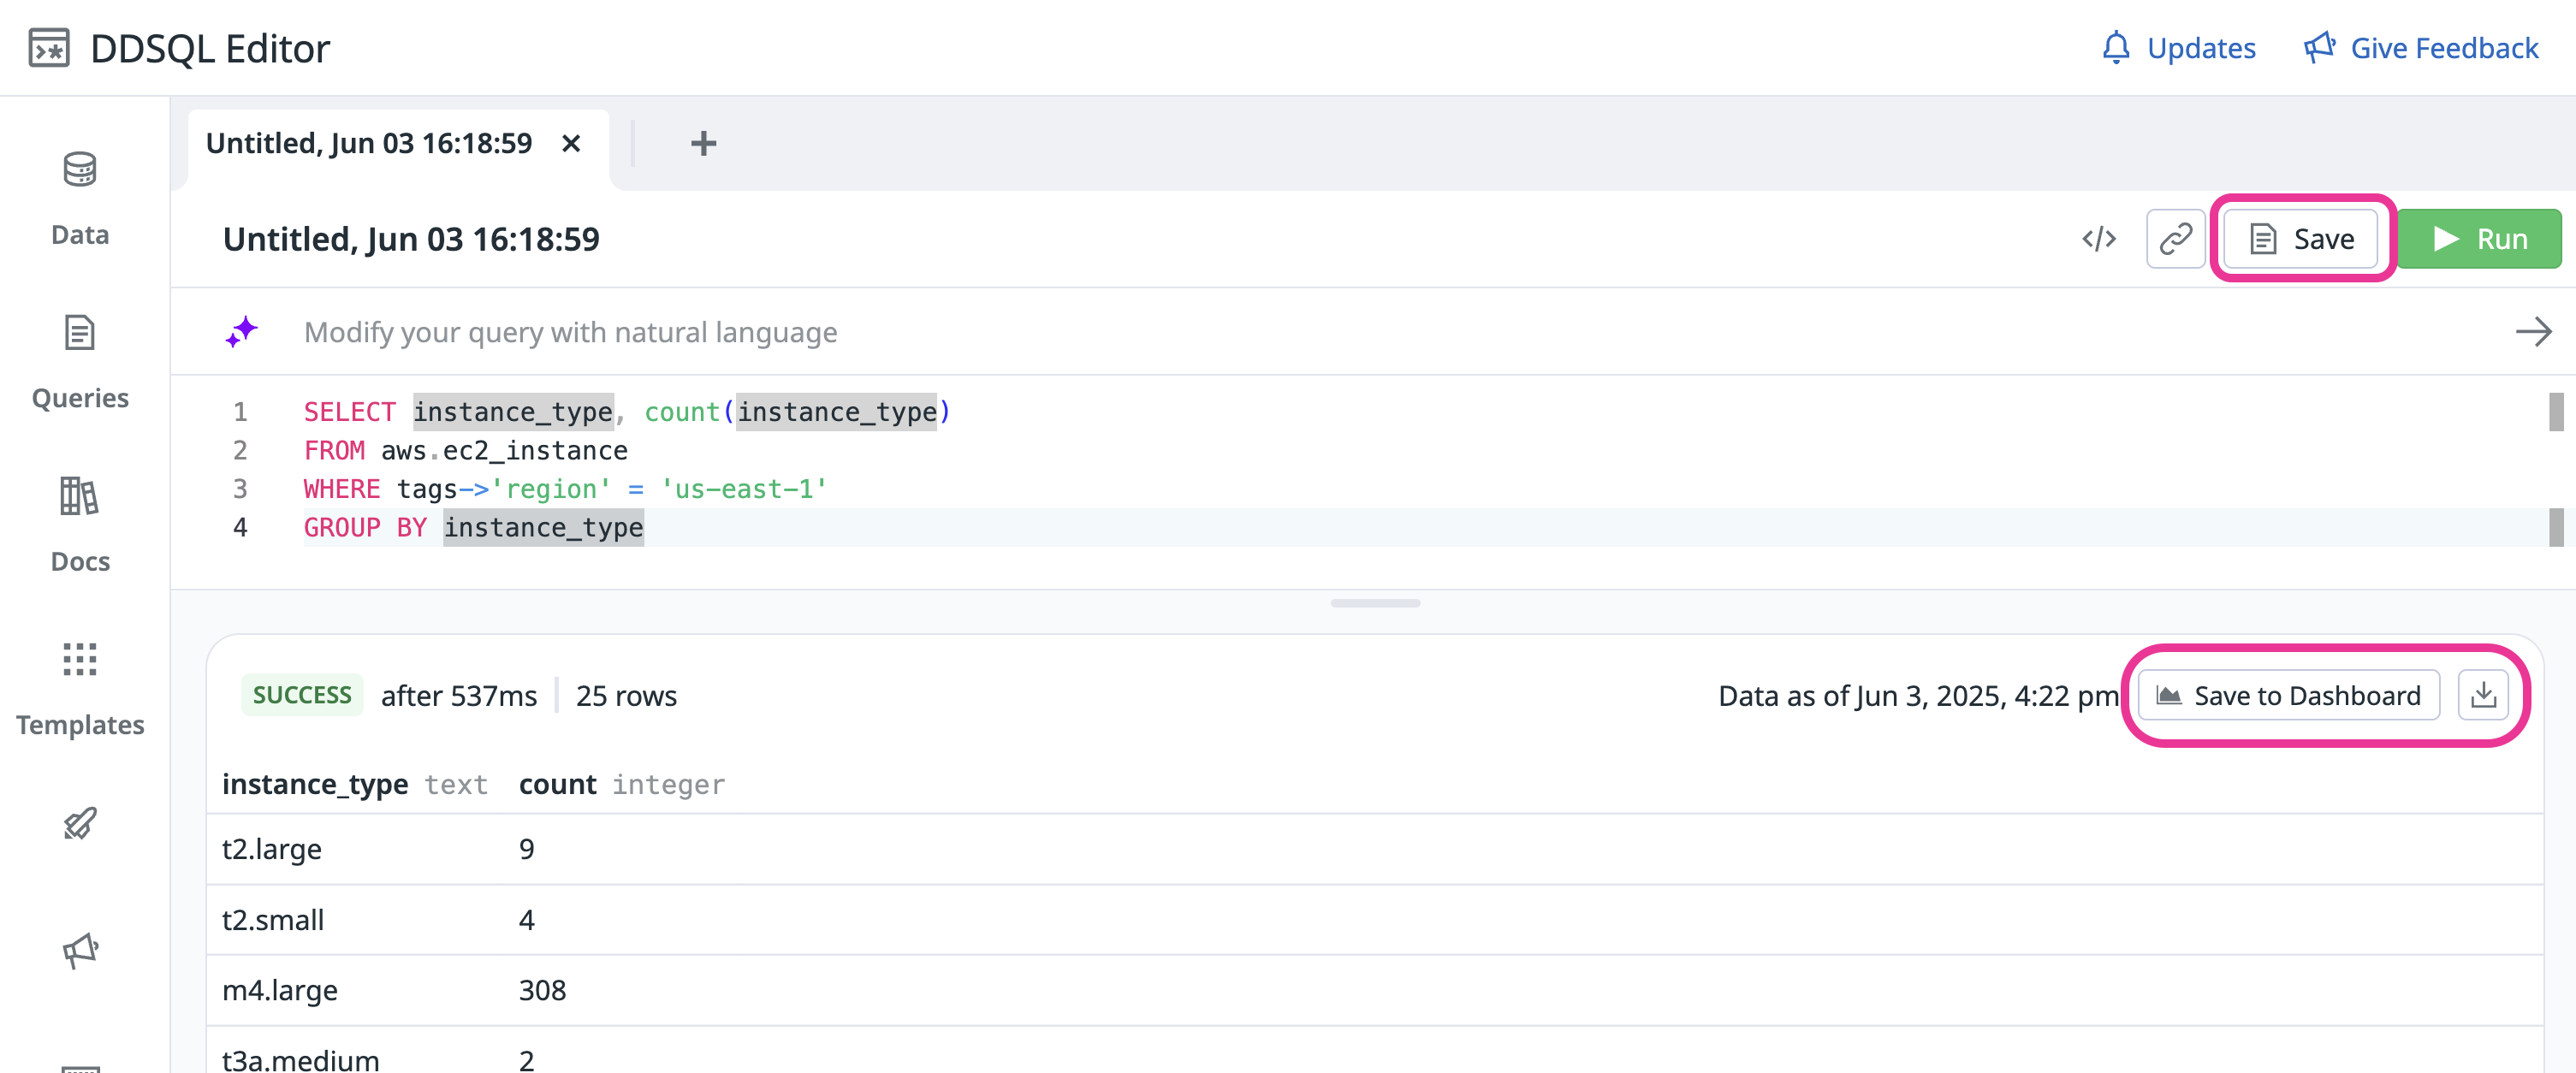The image size is (2576, 1073).
Task: Click the AI sparkle icon
Action: tap(242, 332)
